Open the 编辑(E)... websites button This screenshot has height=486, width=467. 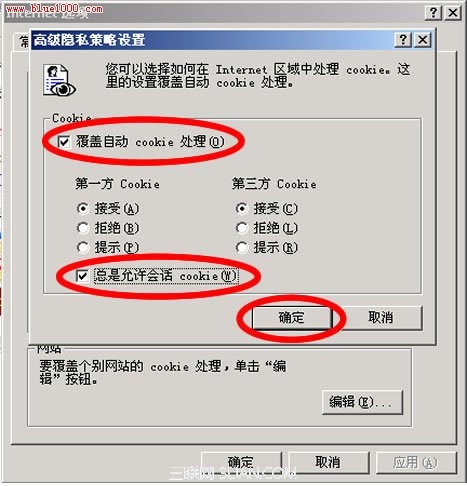click(362, 402)
